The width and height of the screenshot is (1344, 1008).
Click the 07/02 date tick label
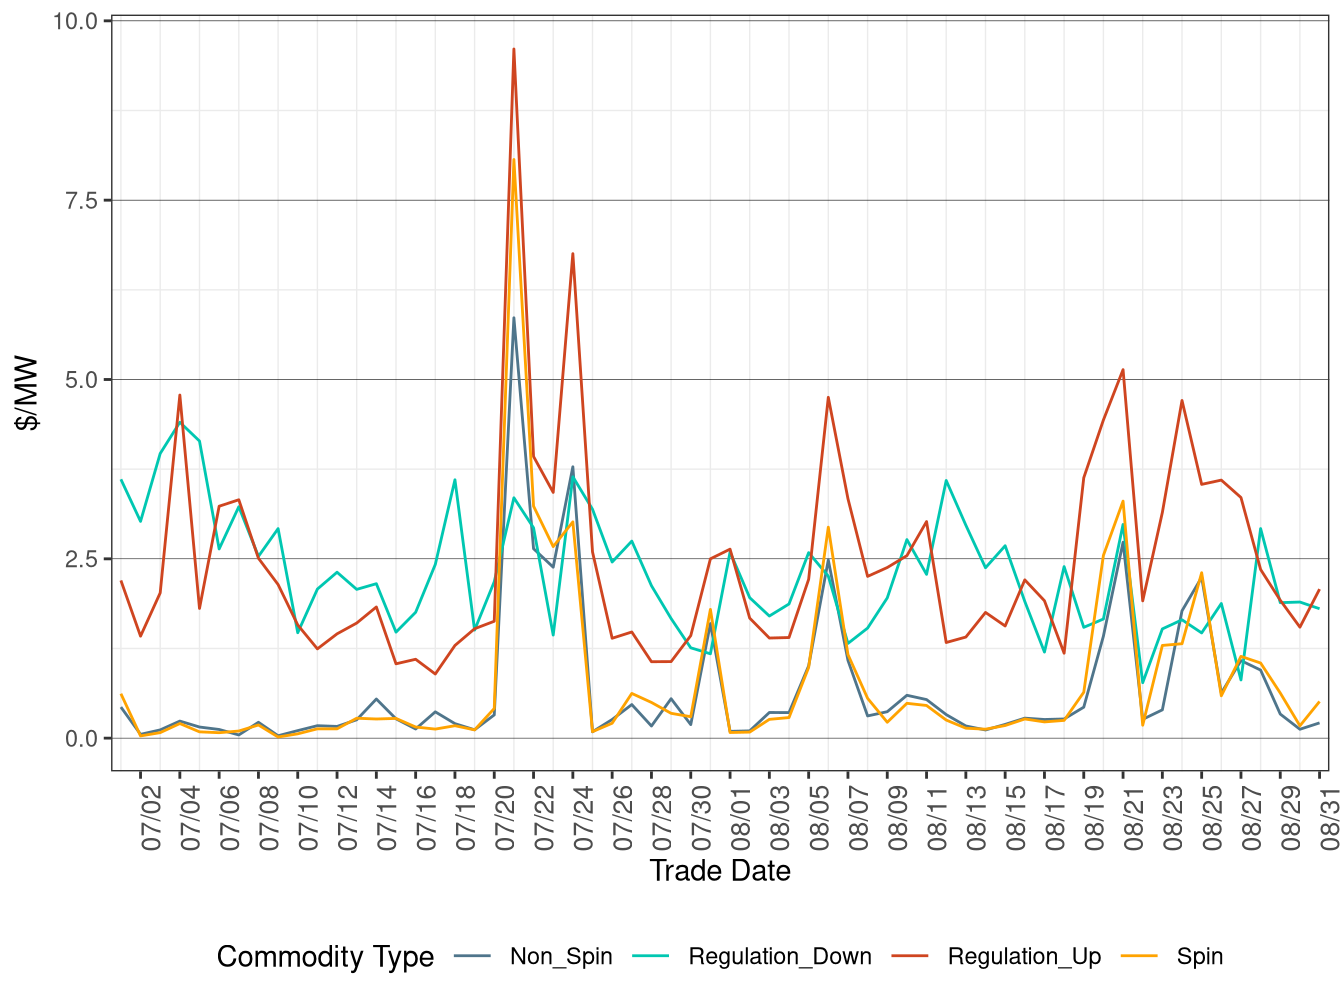point(151,818)
